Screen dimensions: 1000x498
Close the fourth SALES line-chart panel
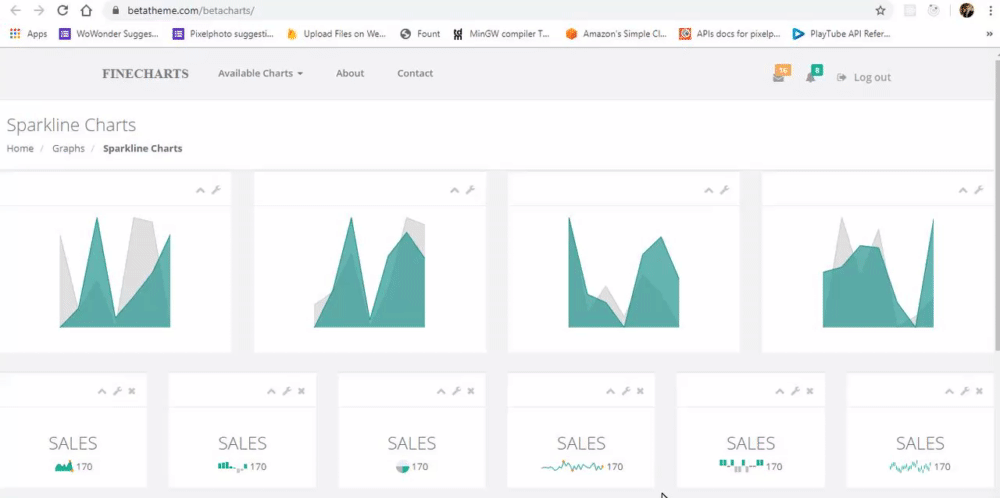[640, 391]
